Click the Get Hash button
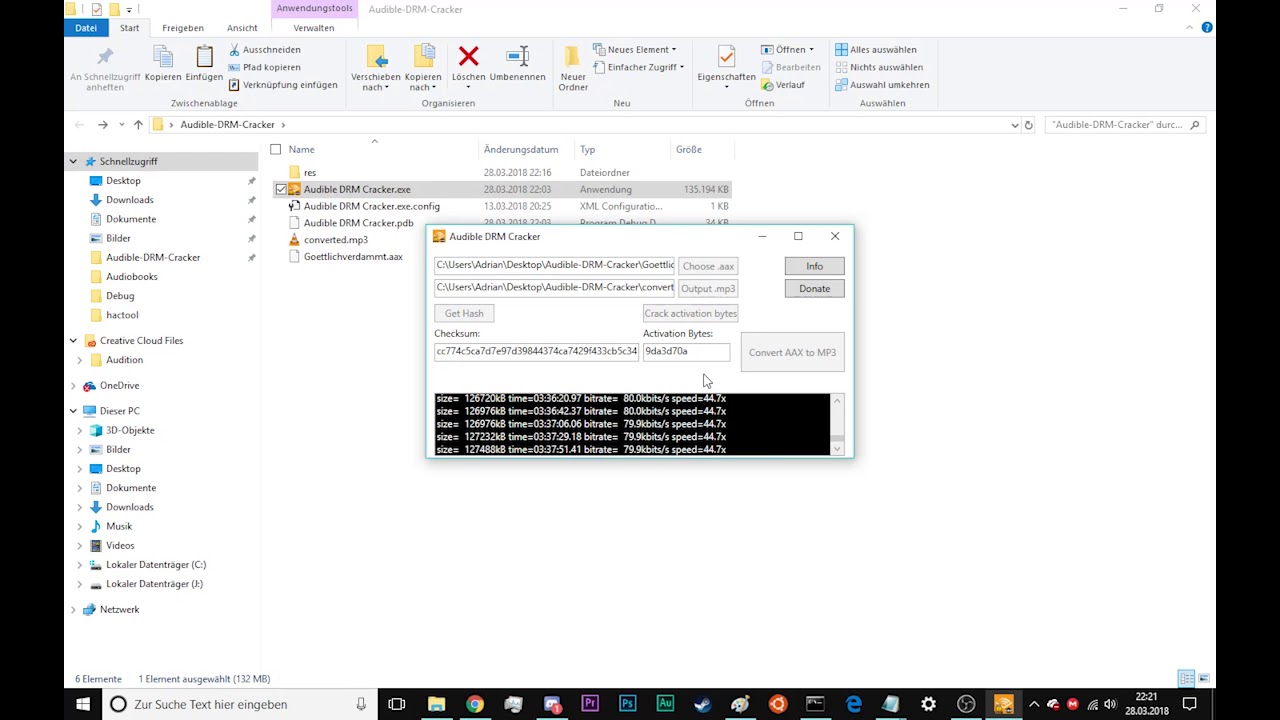Screen dimensions: 1280x720 (x=464, y=314)
